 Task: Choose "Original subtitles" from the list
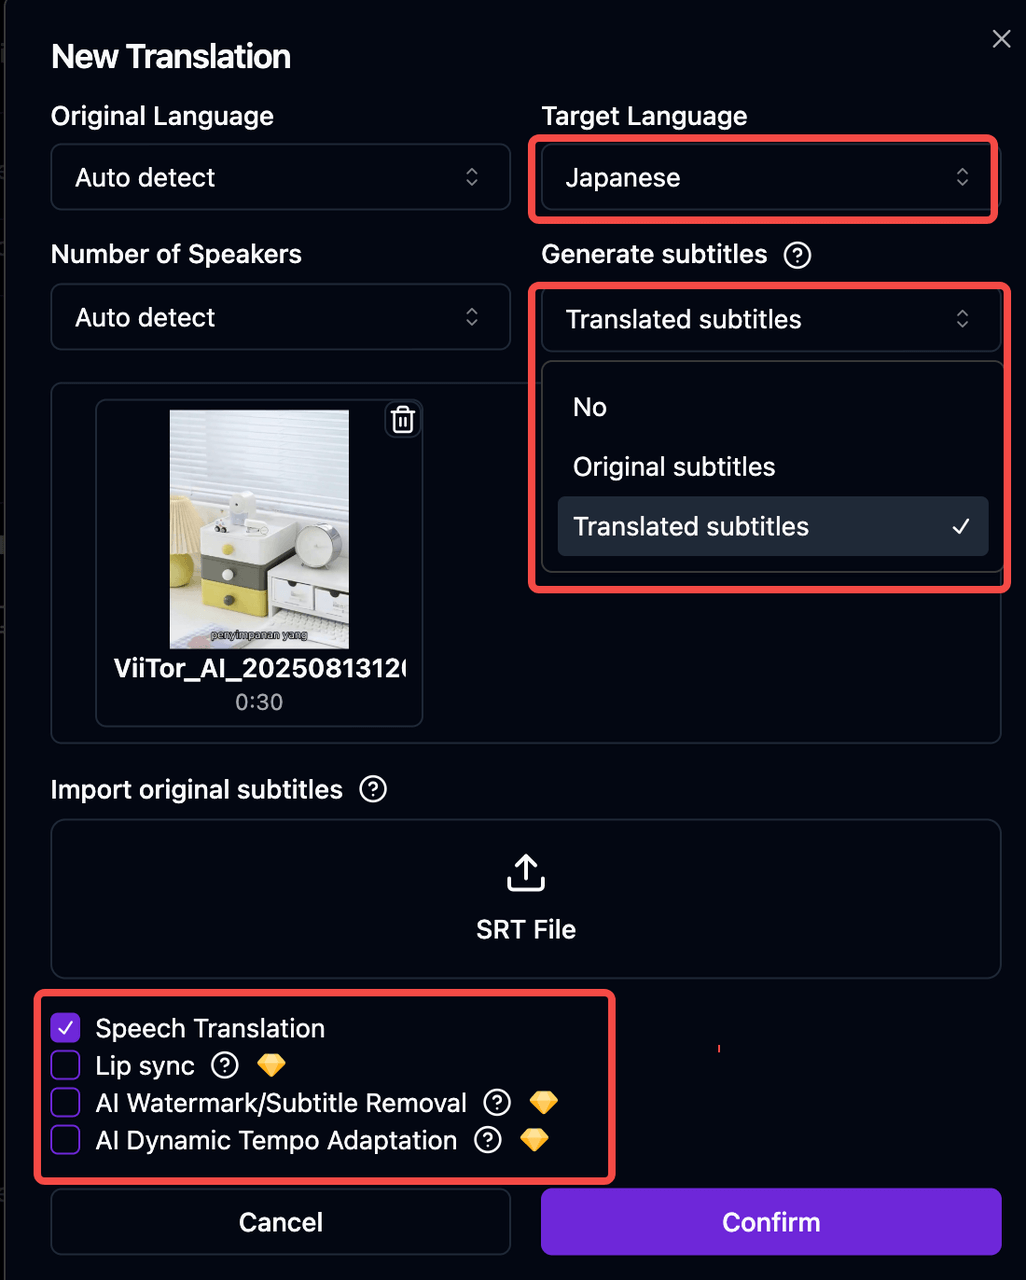pyautogui.click(x=674, y=467)
